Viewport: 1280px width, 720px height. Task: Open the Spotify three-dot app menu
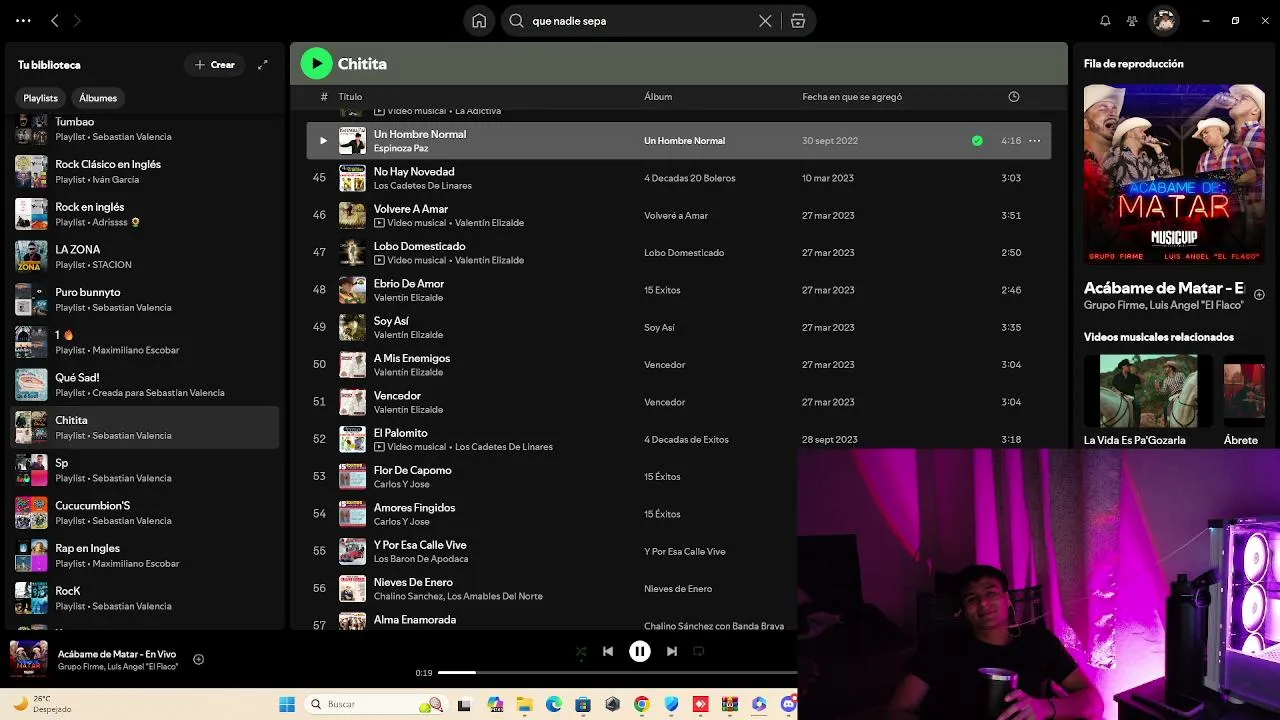(23, 20)
